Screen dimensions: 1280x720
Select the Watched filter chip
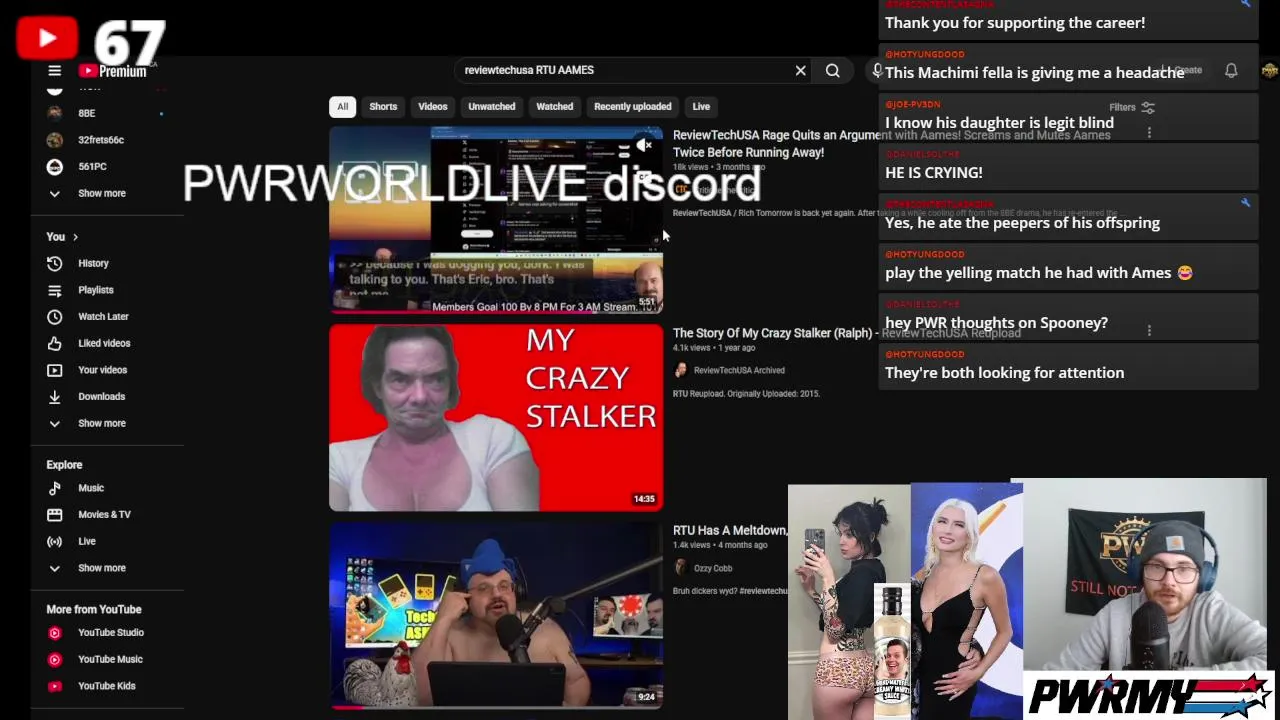[x=554, y=106]
